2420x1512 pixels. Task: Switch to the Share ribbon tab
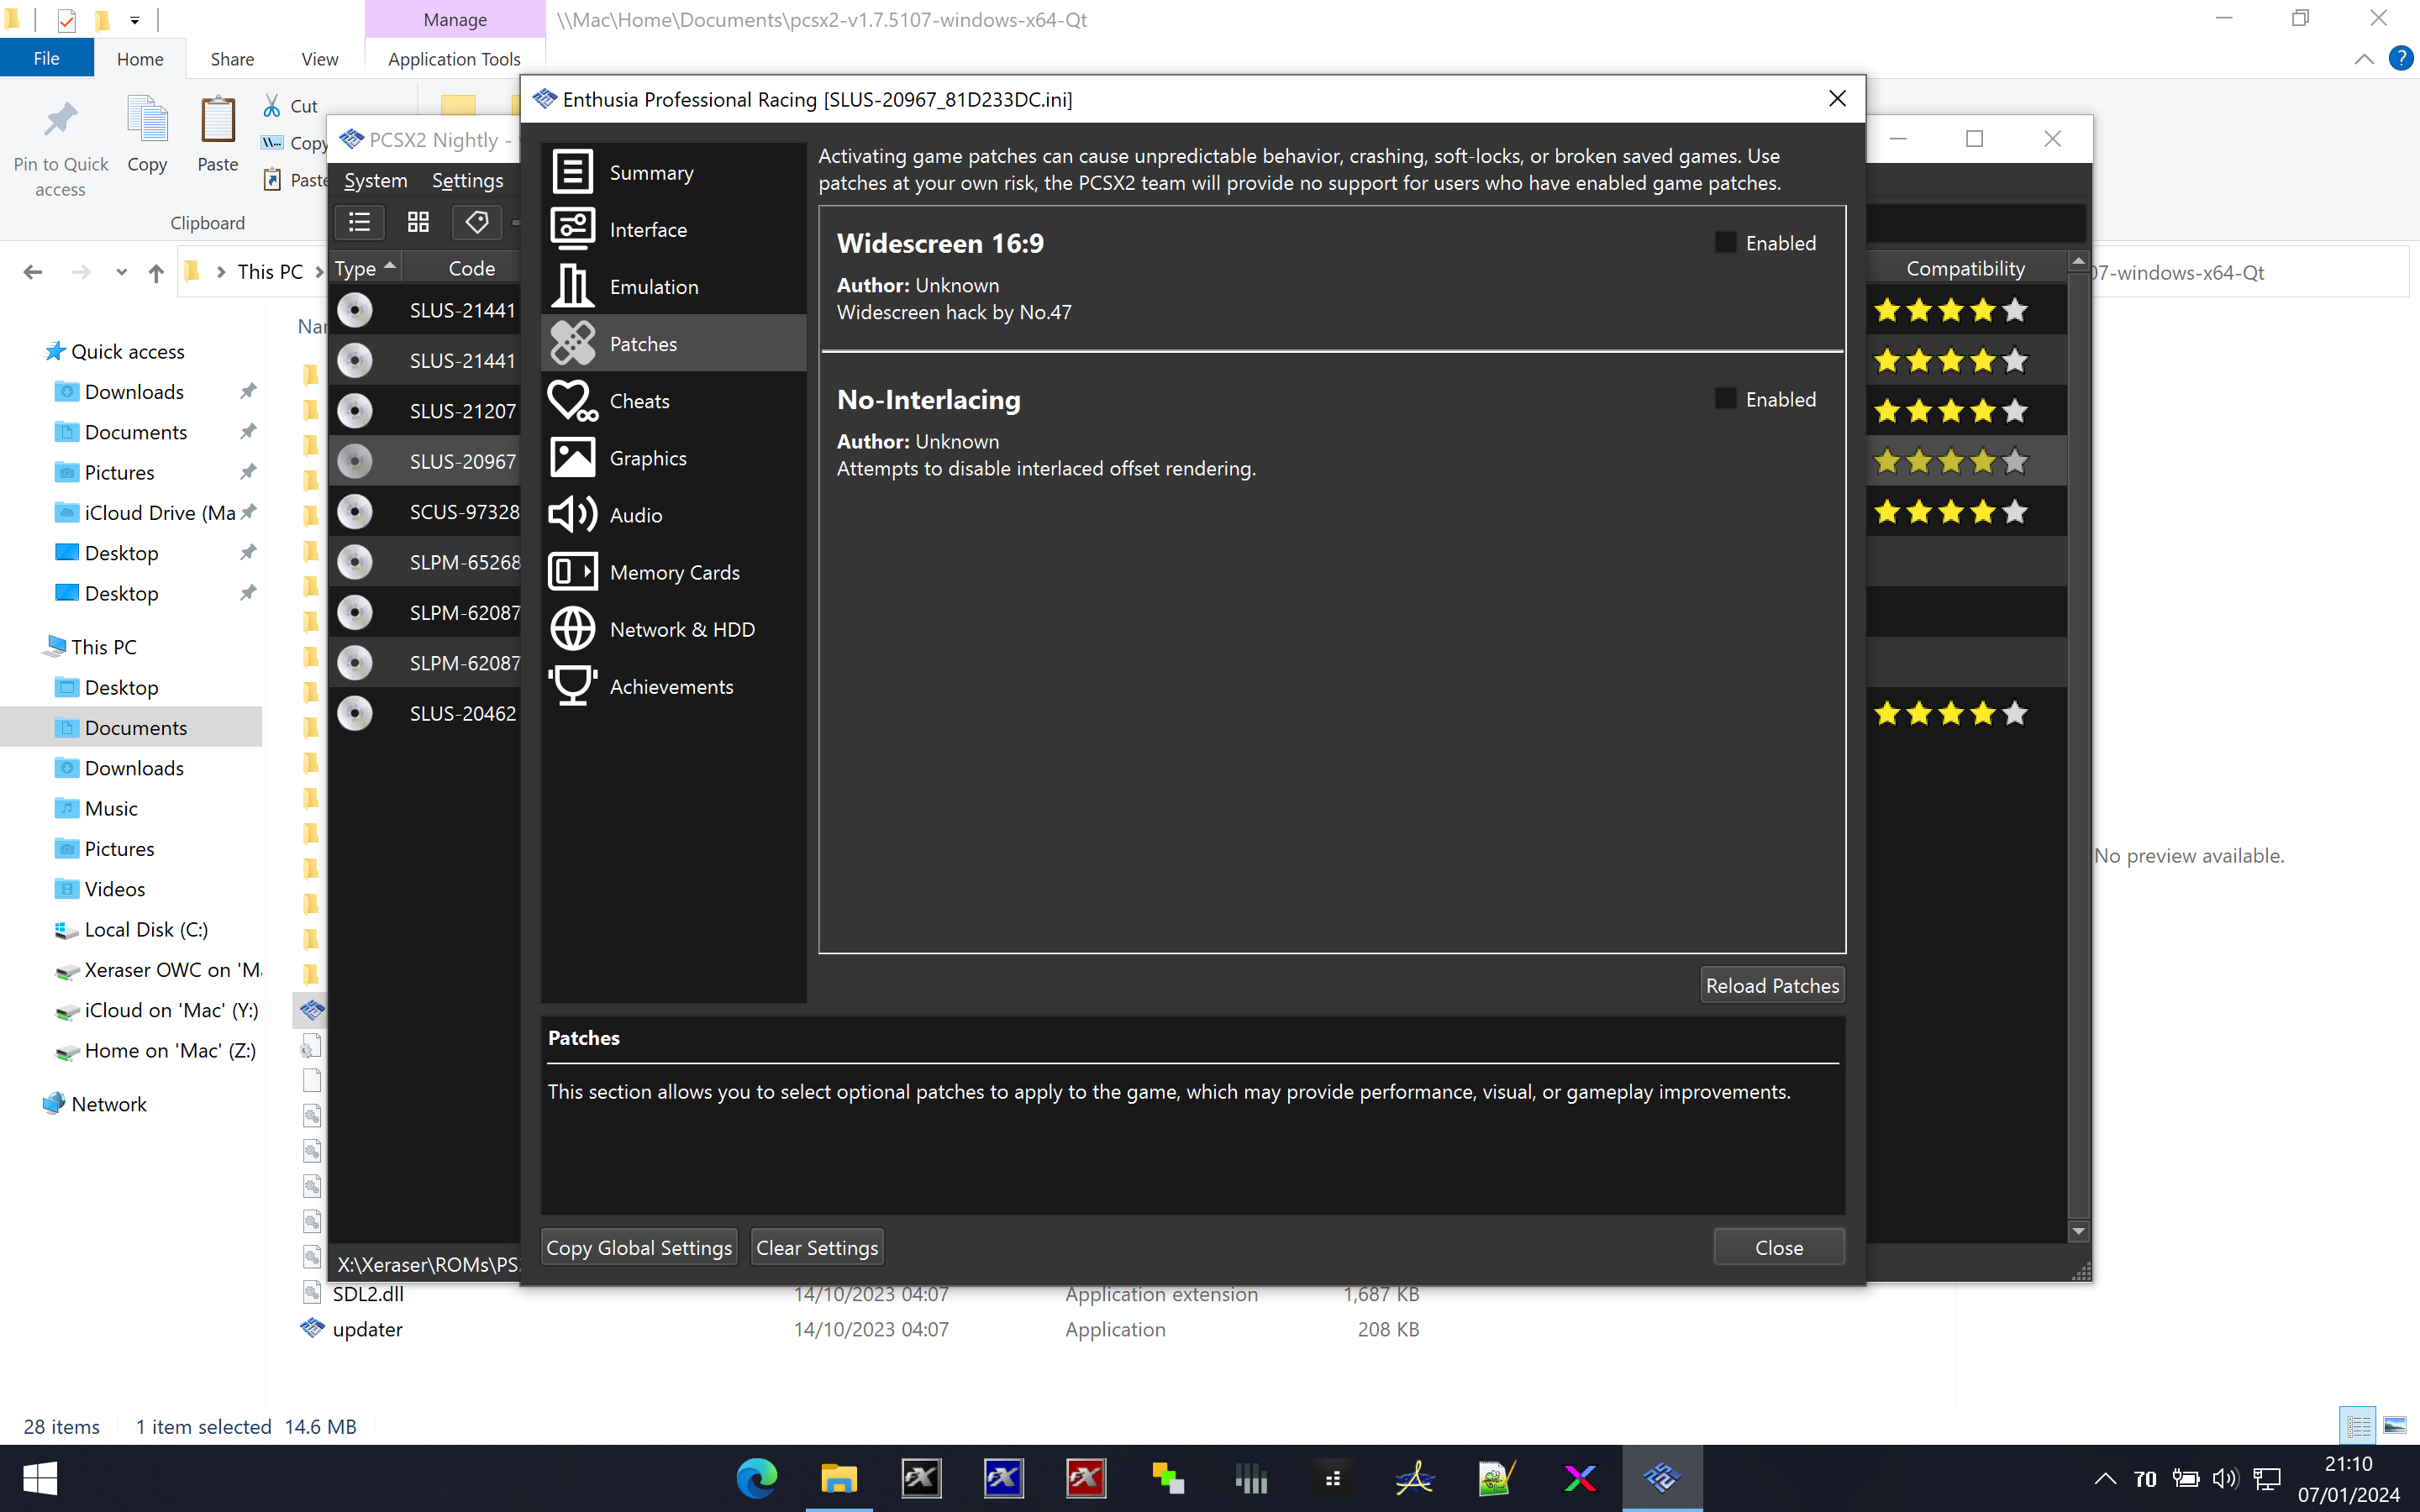tap(232, 59)
